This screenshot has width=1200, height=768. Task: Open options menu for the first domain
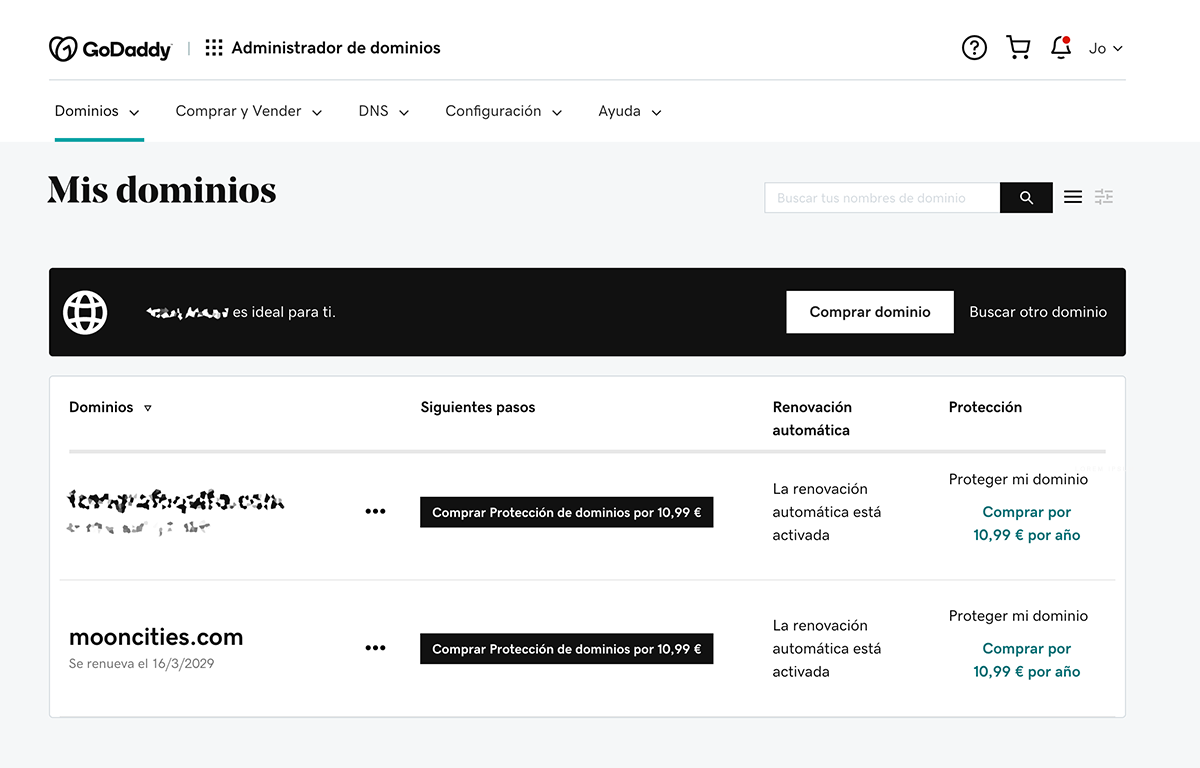pos(375,511)
